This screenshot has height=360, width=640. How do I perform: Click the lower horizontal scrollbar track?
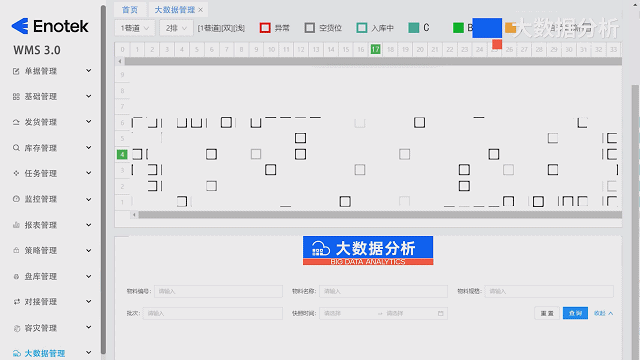[380, 215]
